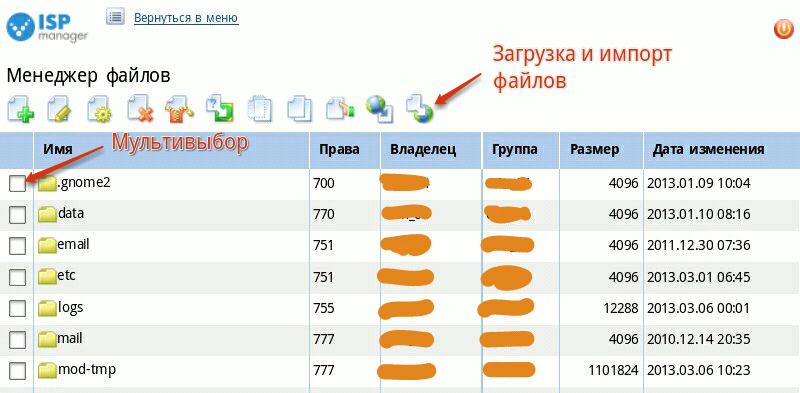This screenshot has height=393, width=800.
Task: Click the delete file icon with red X
Action: click(140, 109)
